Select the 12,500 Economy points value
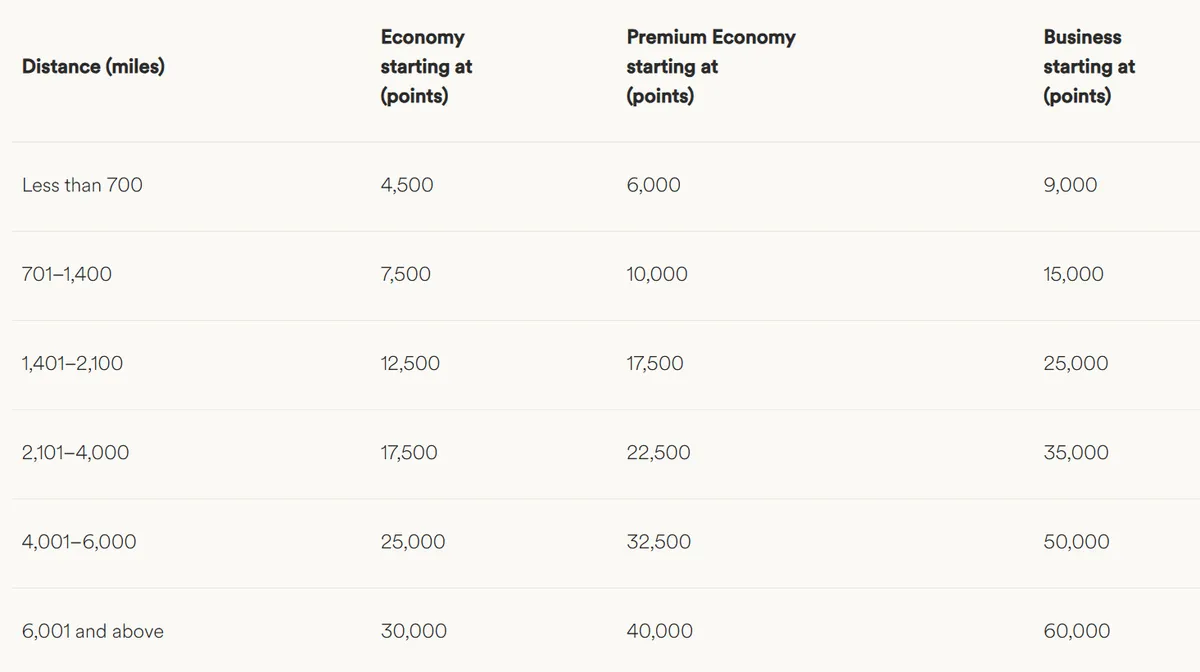 click(x=410, y=363)
